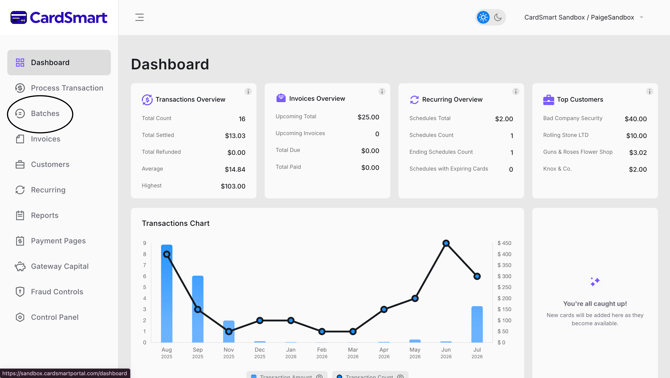Click the Control Panel gear icon
The height and width of the screenshot is (378, 670).
click(20, 317)
